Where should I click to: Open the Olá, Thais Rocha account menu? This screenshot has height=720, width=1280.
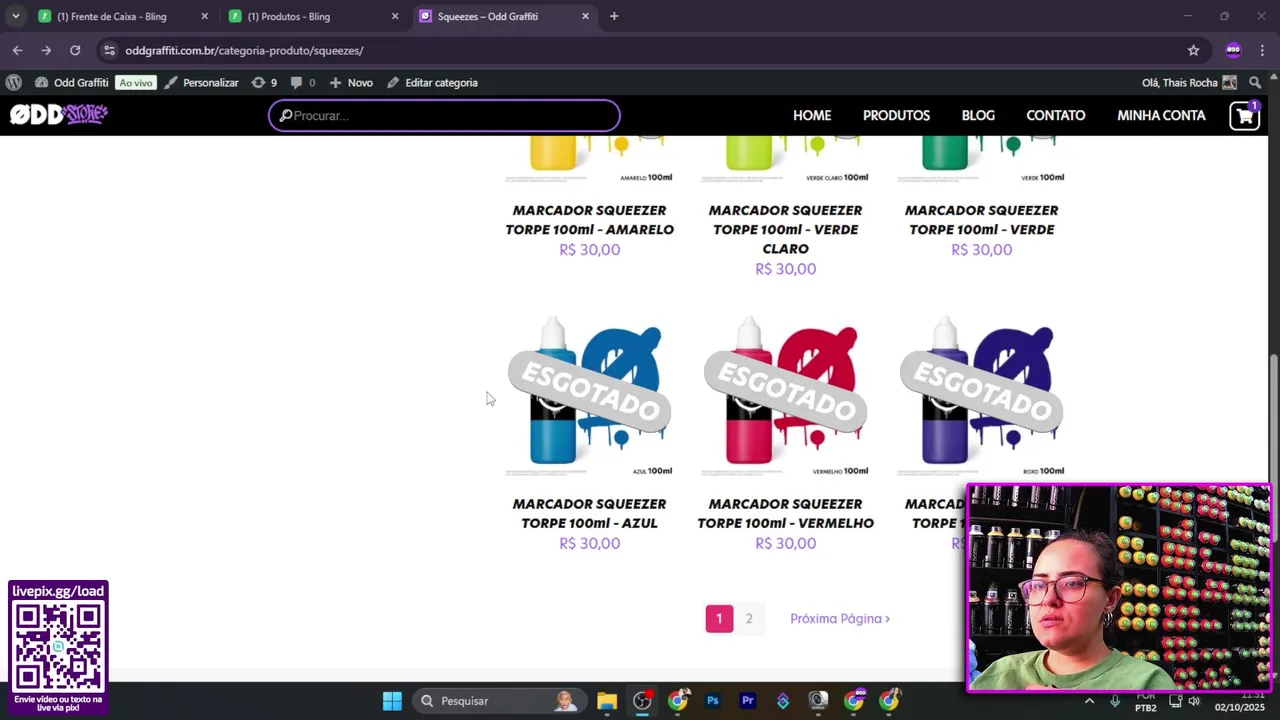[1189, 83]
